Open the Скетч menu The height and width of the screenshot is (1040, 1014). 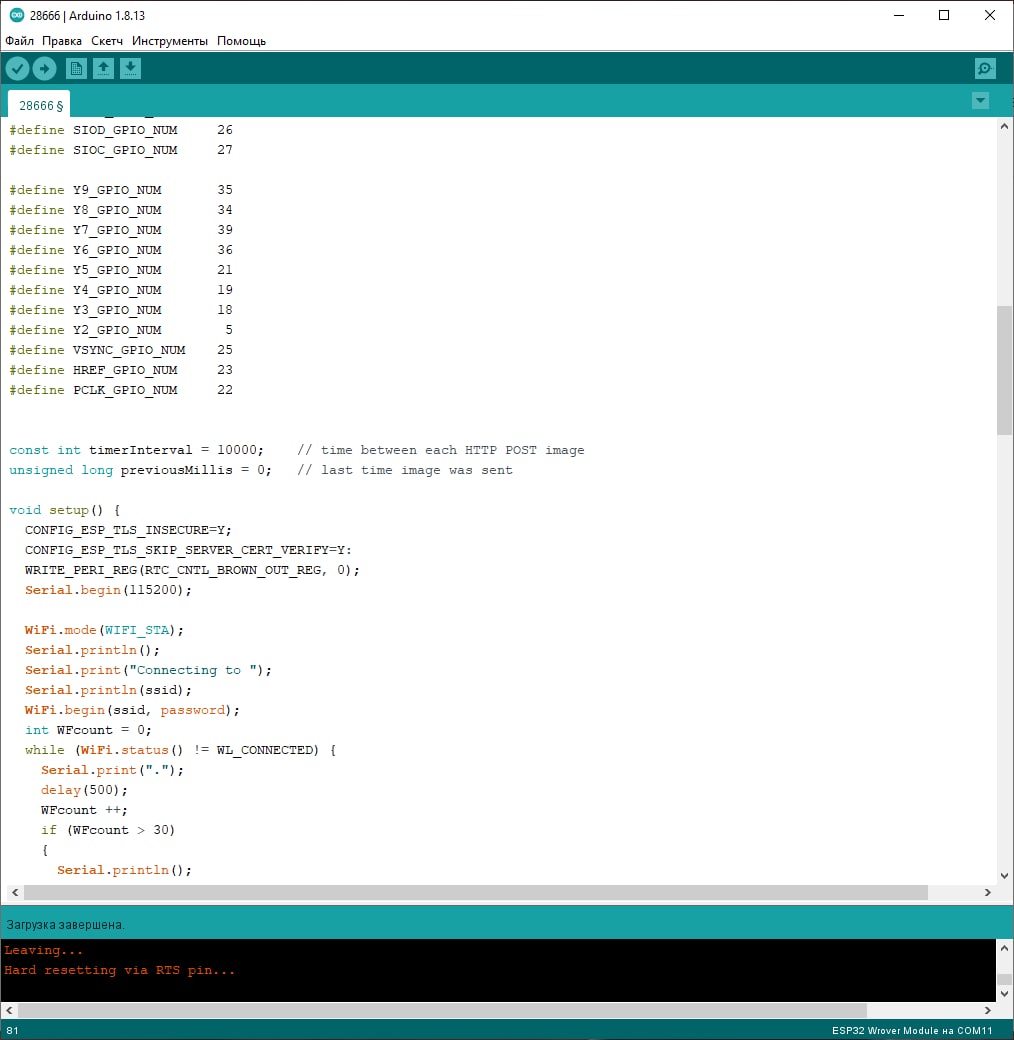pyautogui.click(x=107, y=41)
